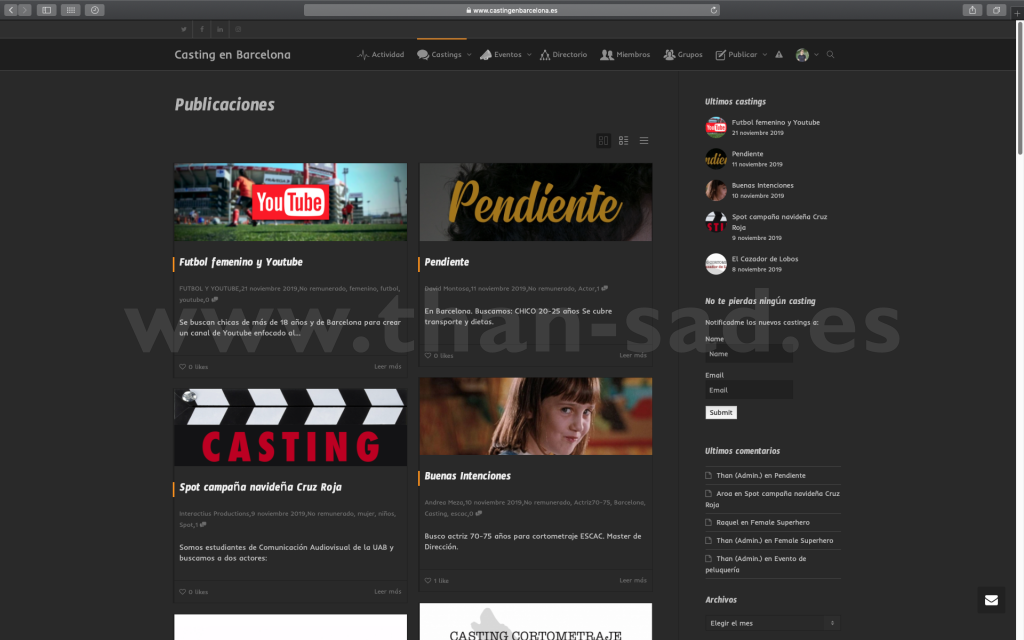
Task: Open the Miembros menu item
Action: click(x=626, y=55)
